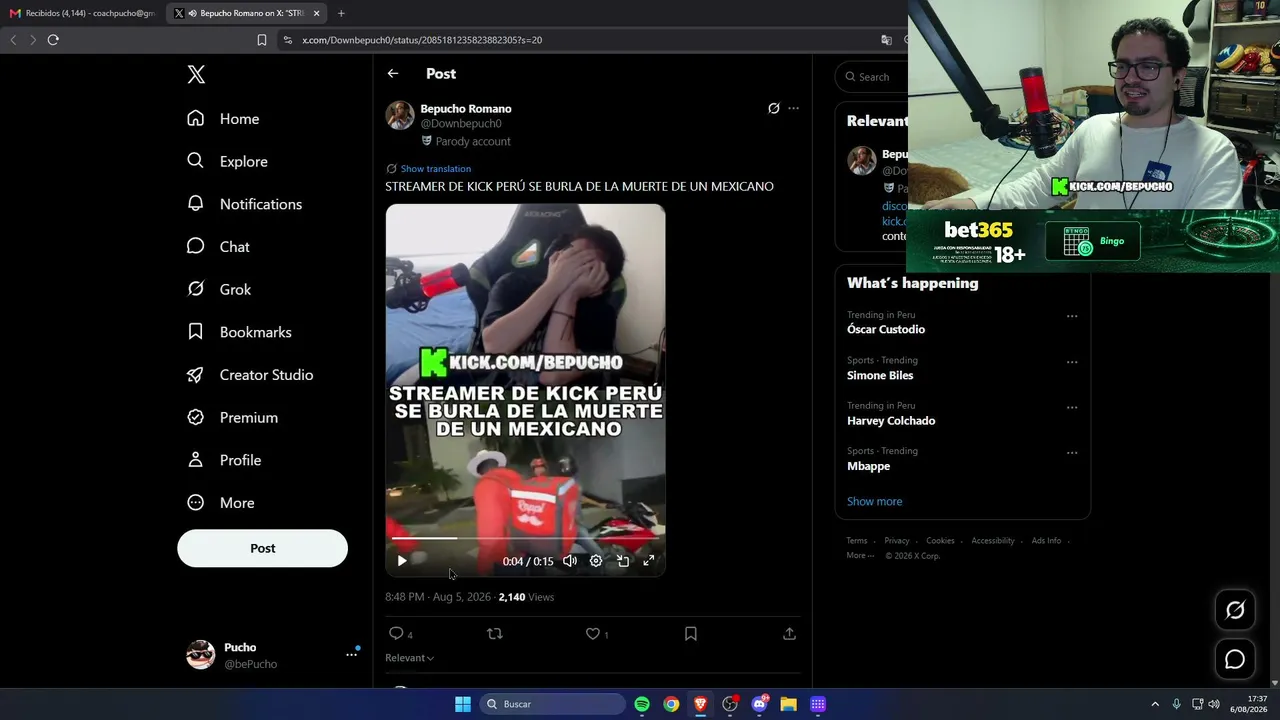The image size is (1280, 720).
Task: Open the Explore page
Action: point(227,162)
